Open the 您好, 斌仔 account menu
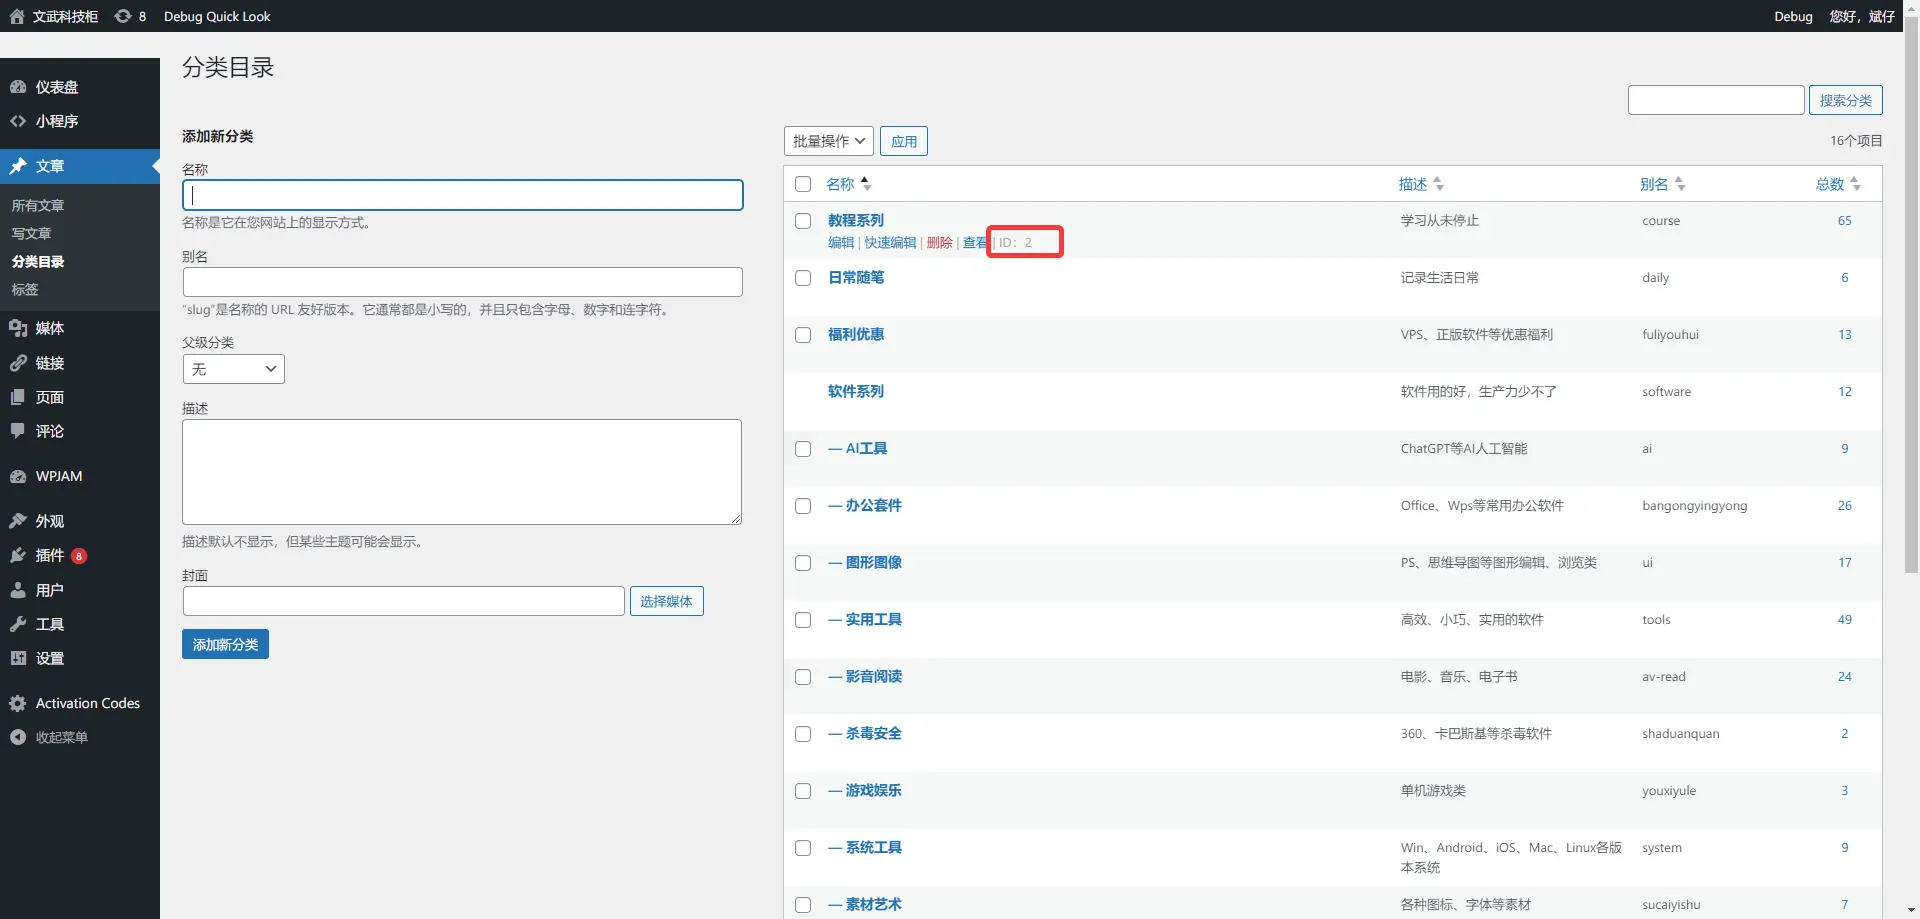This screenshot has width=1920, height=919. [x=1862, y=16]
